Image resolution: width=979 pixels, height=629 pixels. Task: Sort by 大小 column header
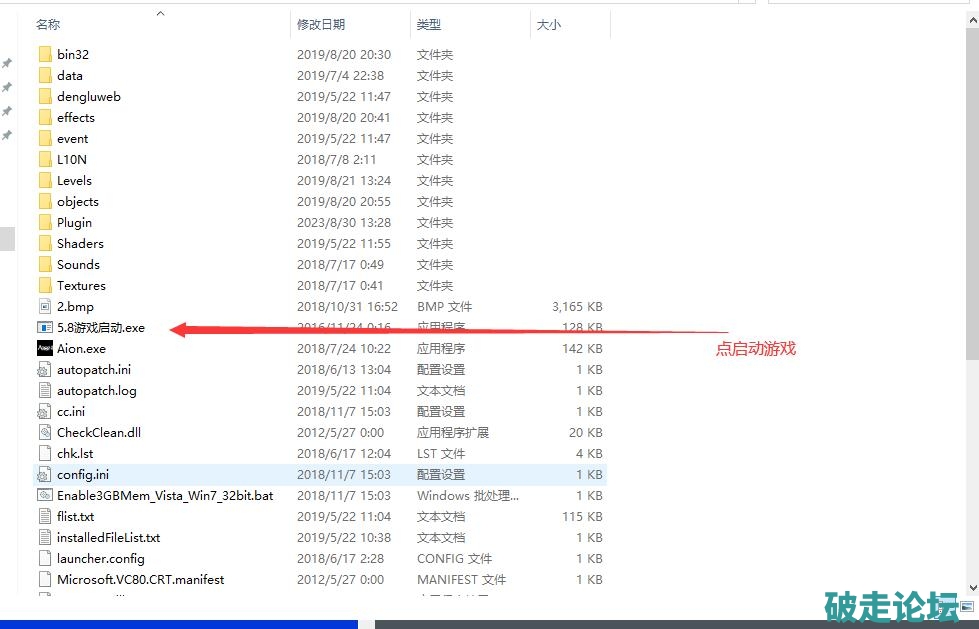549,24
